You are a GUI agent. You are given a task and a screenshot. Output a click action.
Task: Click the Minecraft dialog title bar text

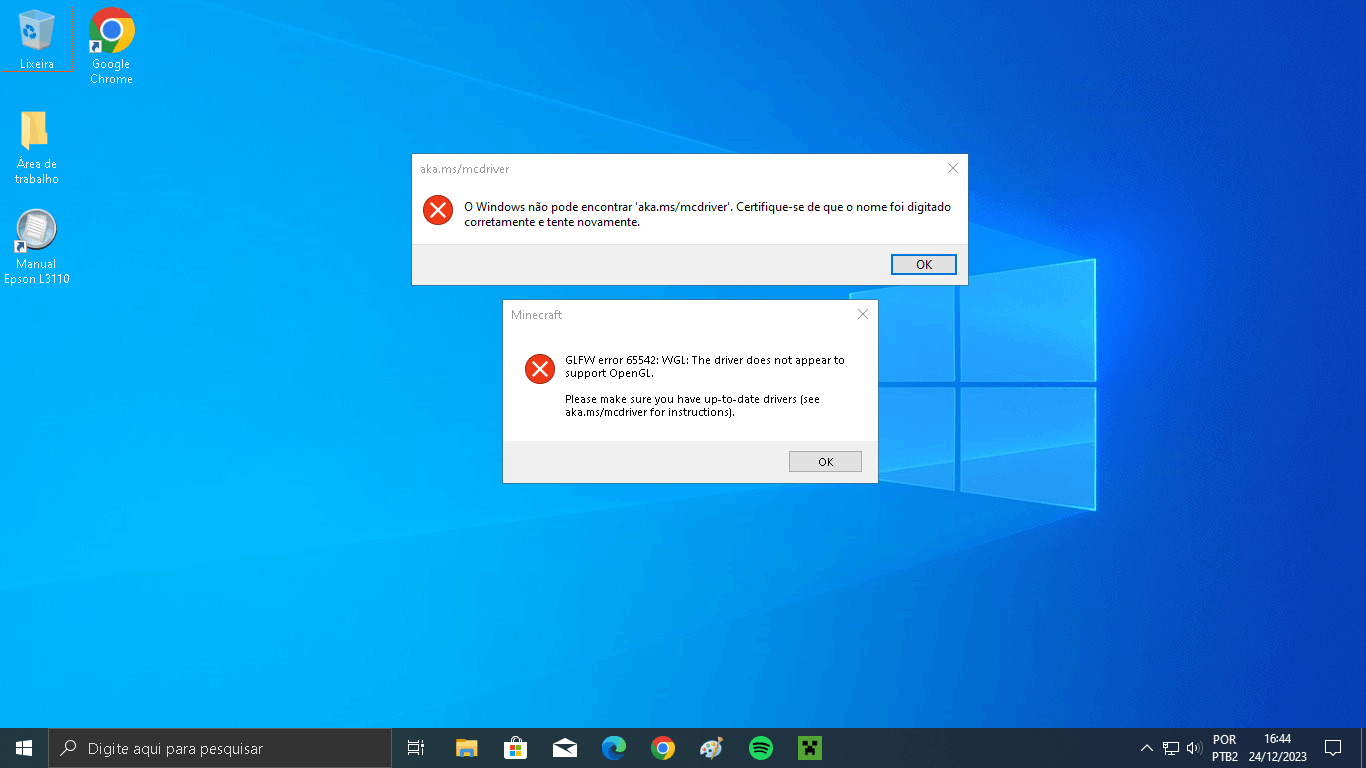[x=537, y=315]
